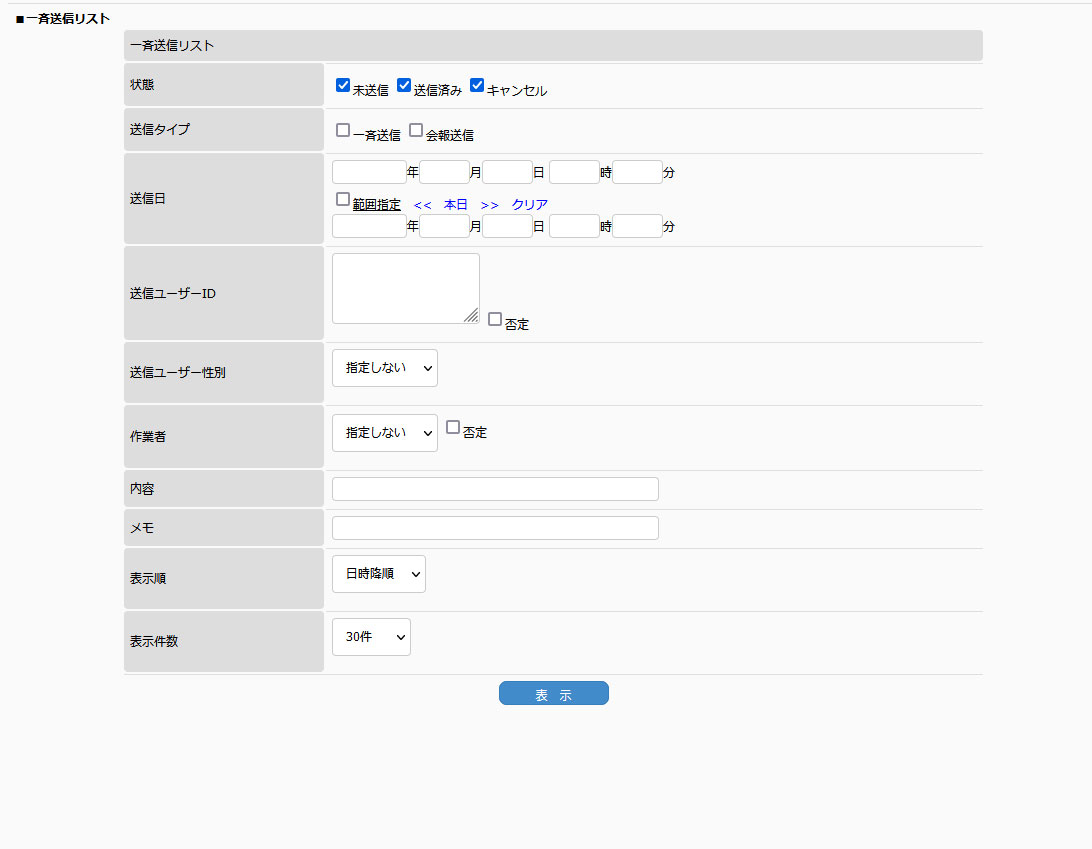Click the クリア link to clear dates
Image resolution: width=1092 pixels, height=849 pixels.
tap(530, 205)
